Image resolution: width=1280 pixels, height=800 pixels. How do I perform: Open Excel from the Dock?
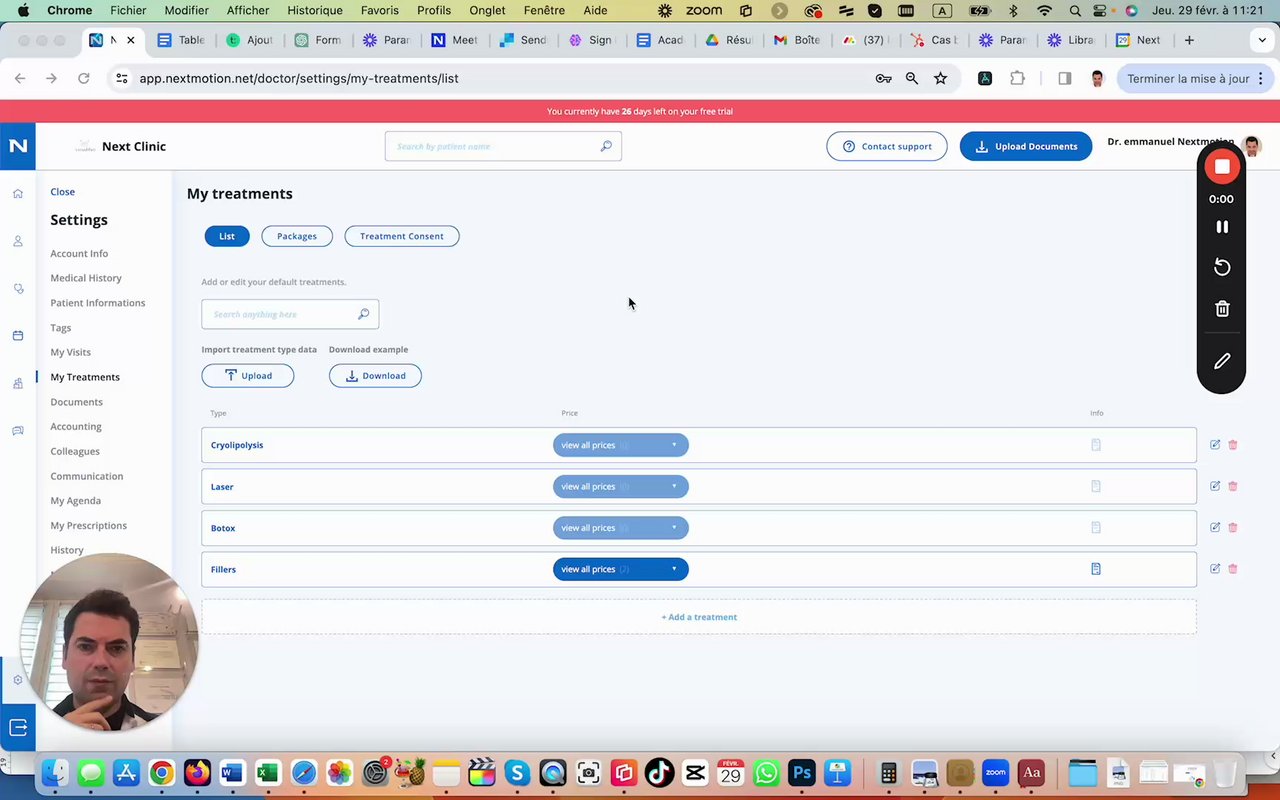[x=267, y=773]
